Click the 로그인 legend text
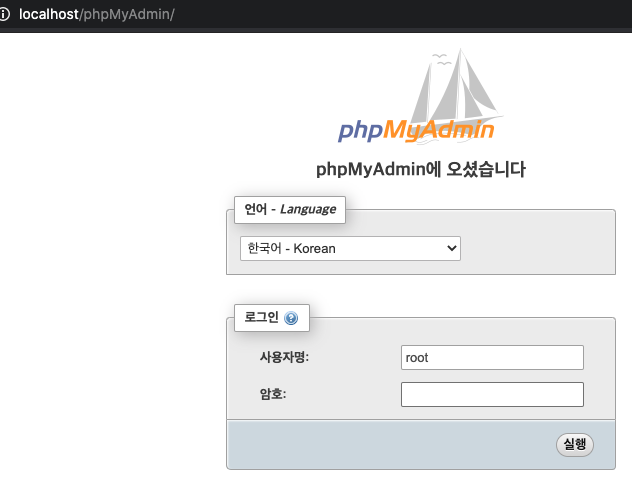This screenshot has width=632, height=495. pyautogui.click(x=261, y=317)
